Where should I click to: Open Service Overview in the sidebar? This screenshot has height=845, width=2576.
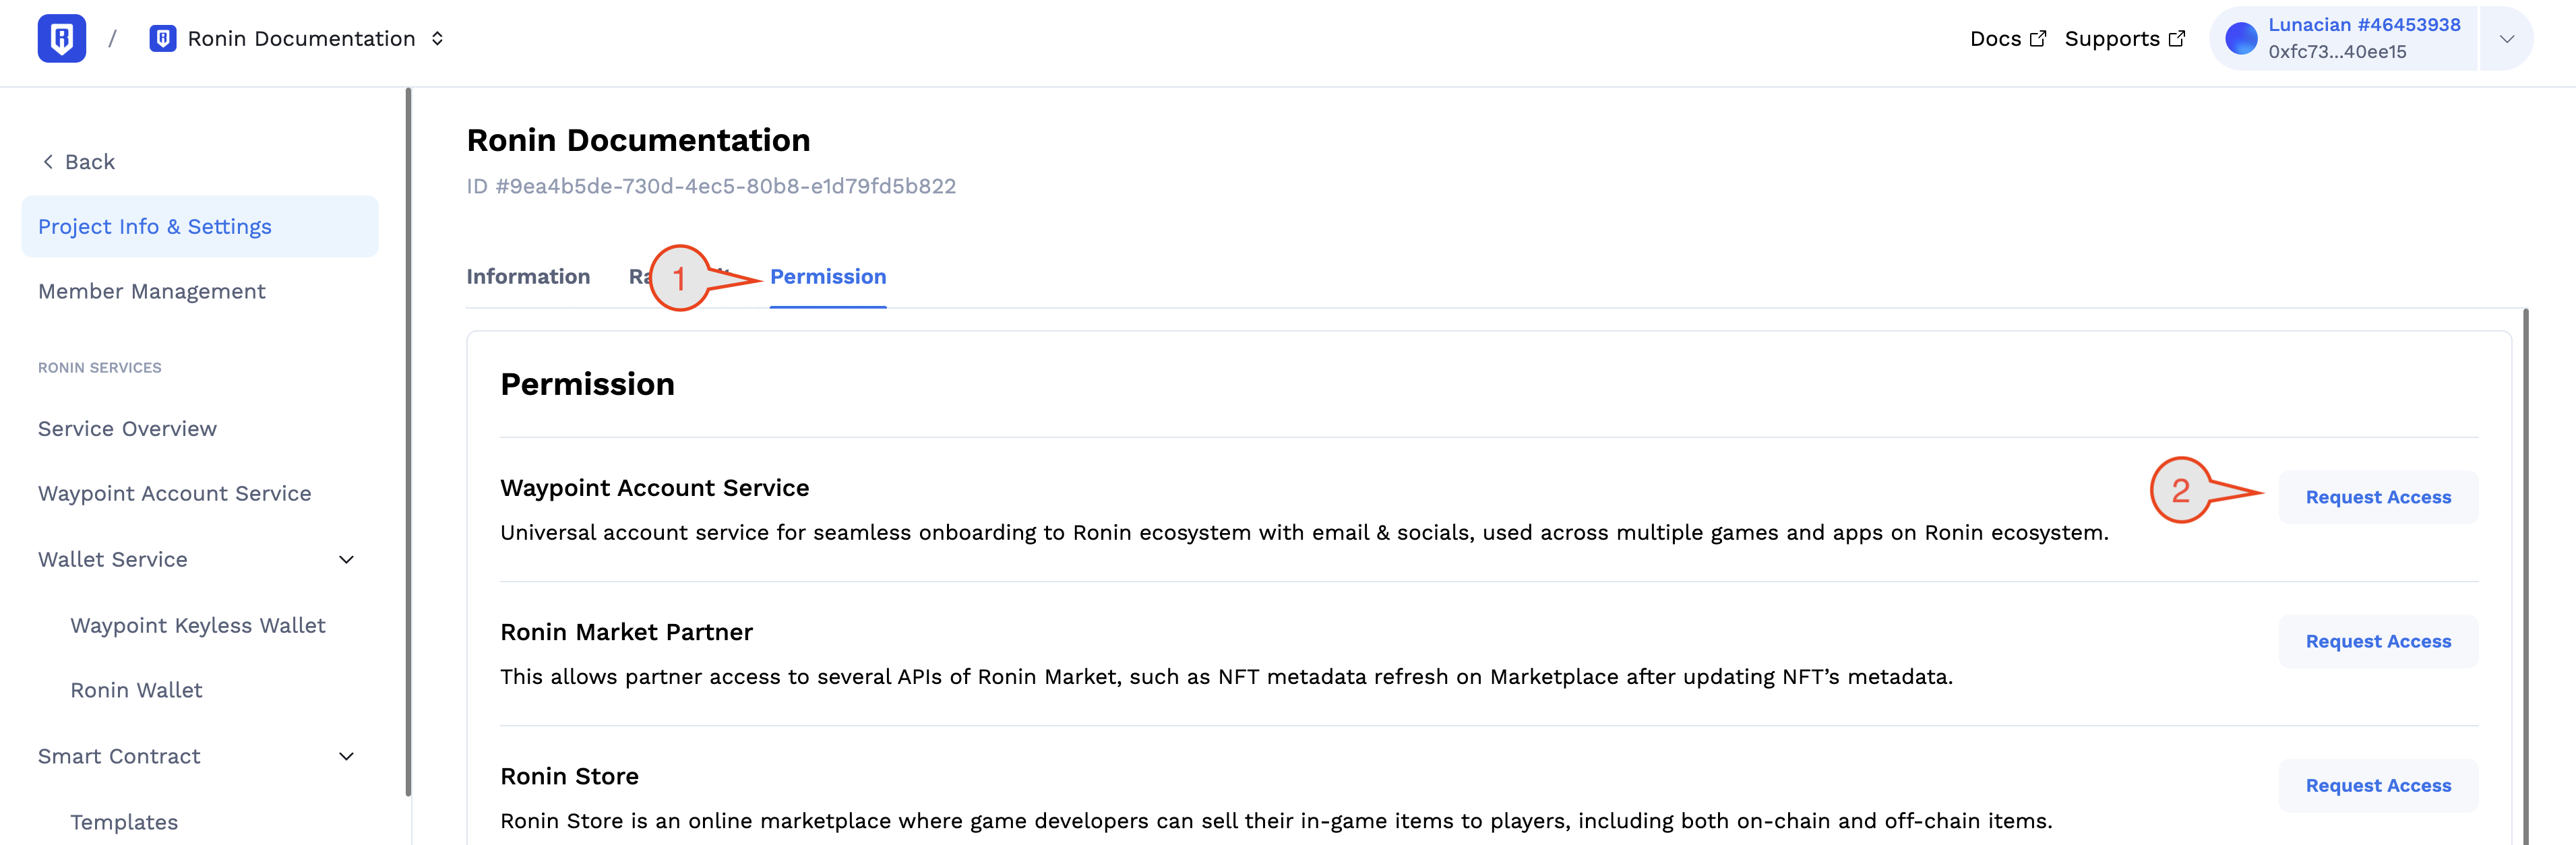pyautogui.click(x=127, y=428)
